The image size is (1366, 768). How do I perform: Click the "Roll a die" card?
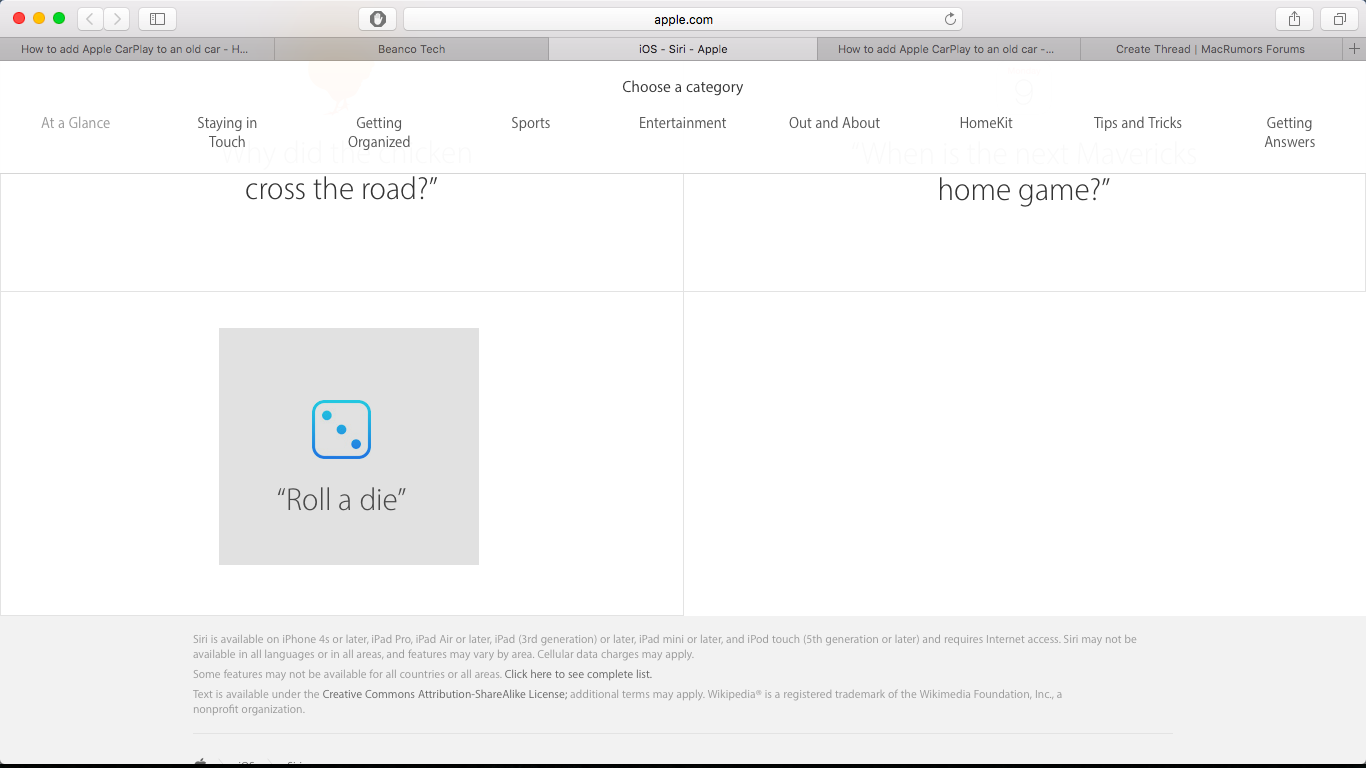[349, 446]
